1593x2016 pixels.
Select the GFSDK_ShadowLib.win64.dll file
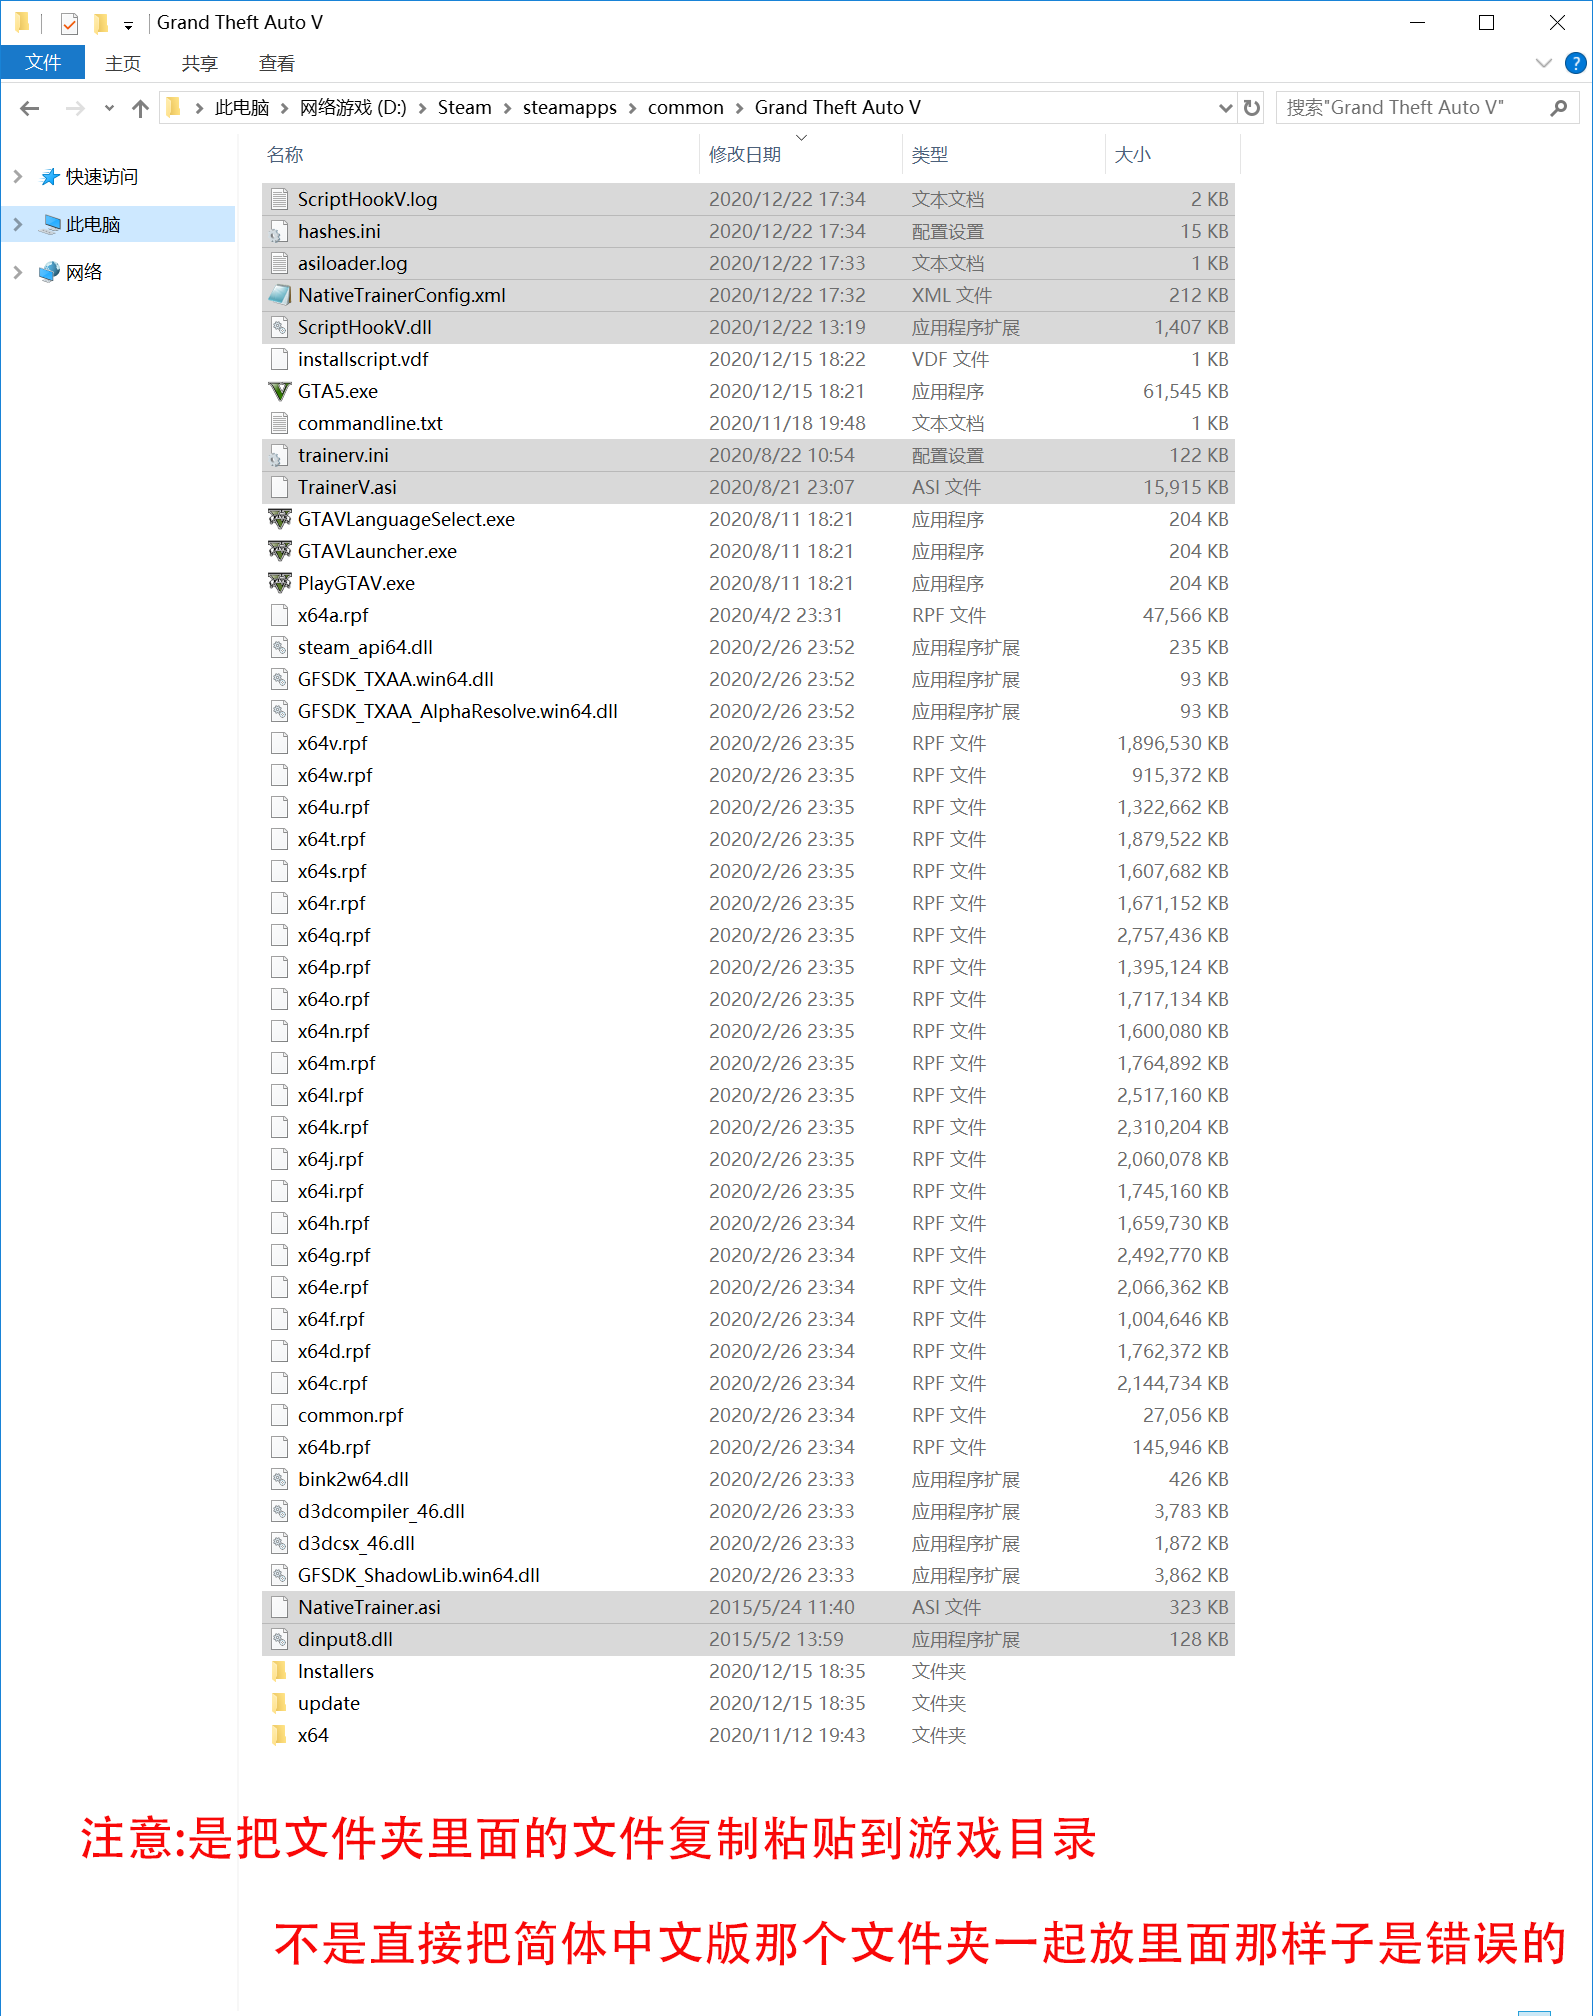pos(748,1575)
